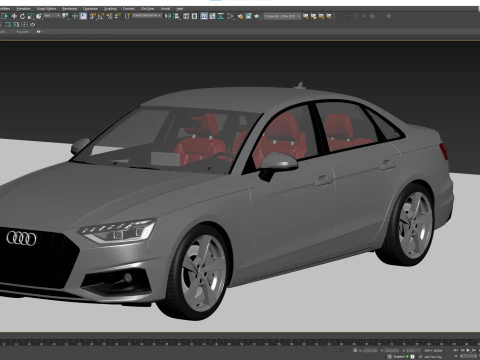Open the Material Editor
Viewport: 480px width, 360px height.
[230, 16]
